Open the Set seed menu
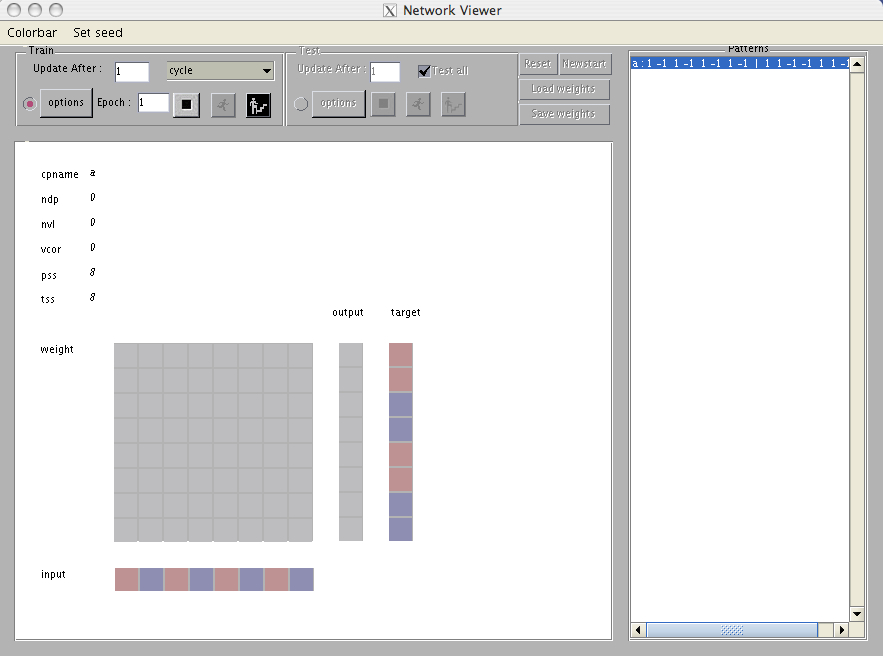This screenshot has height=656, width=883. coord(98,32)
